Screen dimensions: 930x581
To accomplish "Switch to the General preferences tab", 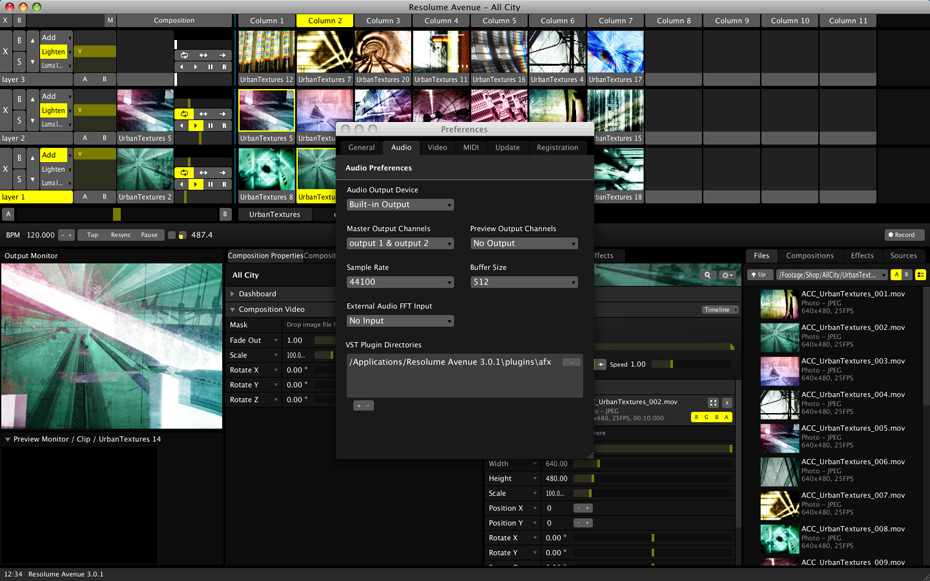I will point(361,148).
